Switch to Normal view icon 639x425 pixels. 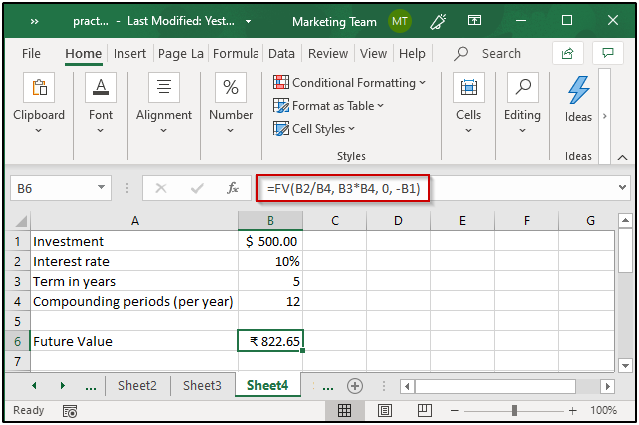[x=344, y=410]
